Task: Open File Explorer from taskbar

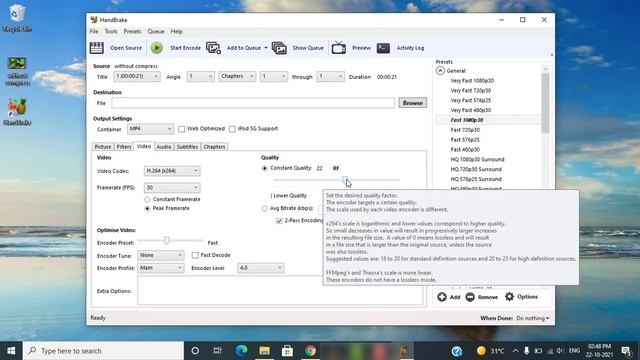Action: 264,351
